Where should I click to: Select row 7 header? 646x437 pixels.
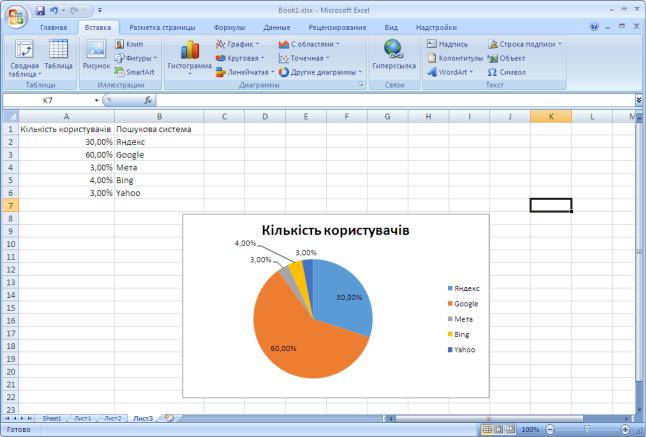(x=11, y=206)
